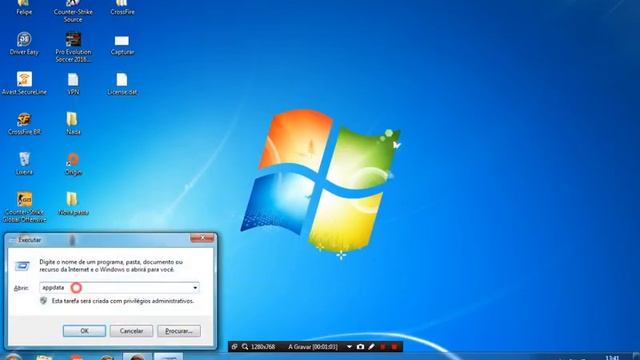Click the magnifier zoom icon on recorder bar

point(245,347)
